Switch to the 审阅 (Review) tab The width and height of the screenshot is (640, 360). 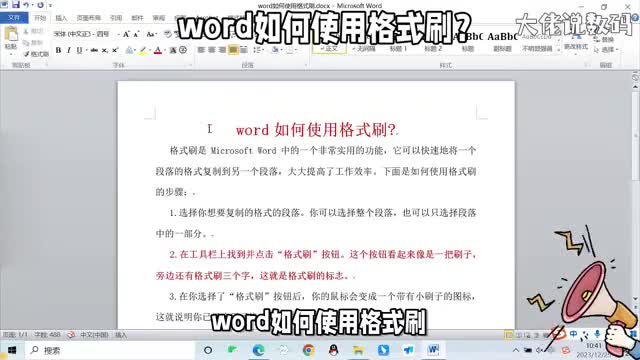point(158,18)
